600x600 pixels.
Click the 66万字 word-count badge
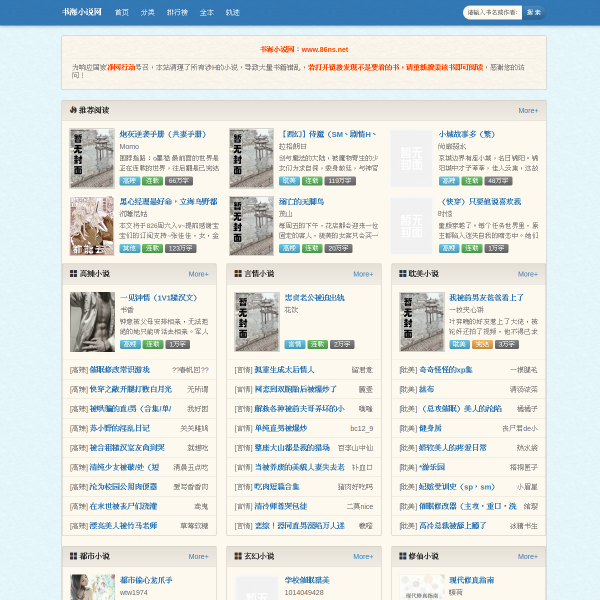click(x=179, y=181)
